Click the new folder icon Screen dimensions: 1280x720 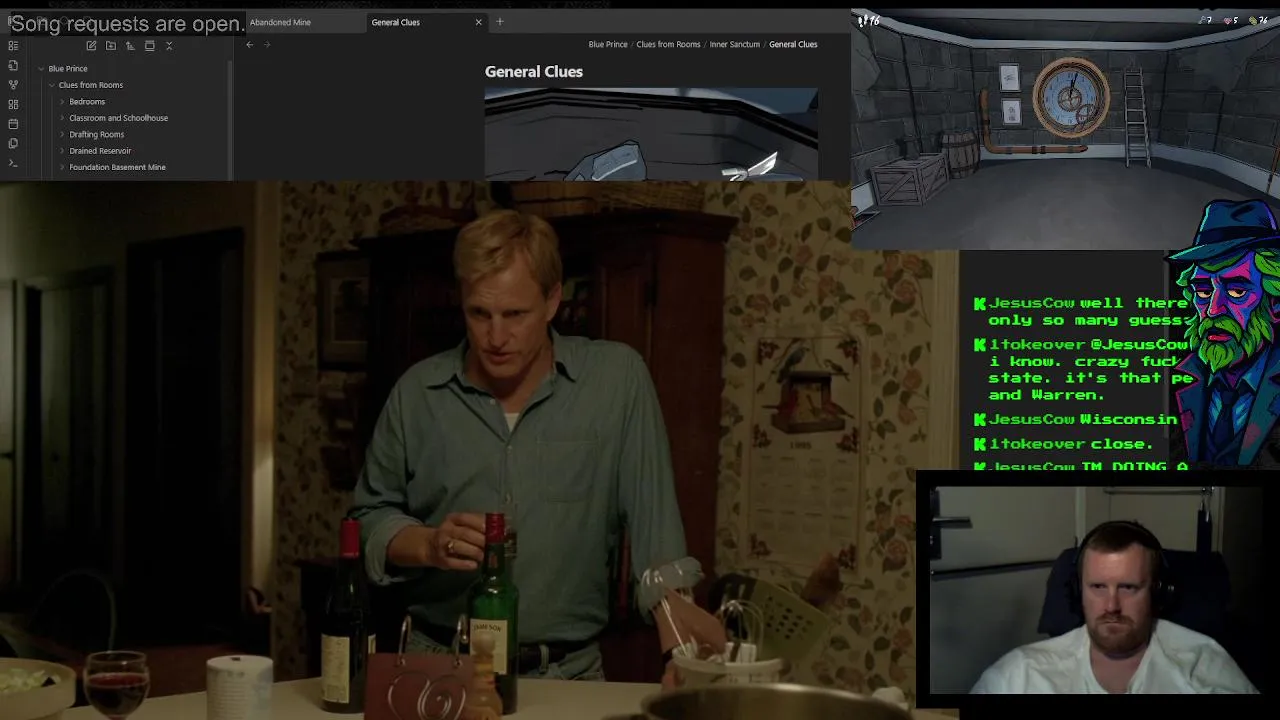point(110,45)
